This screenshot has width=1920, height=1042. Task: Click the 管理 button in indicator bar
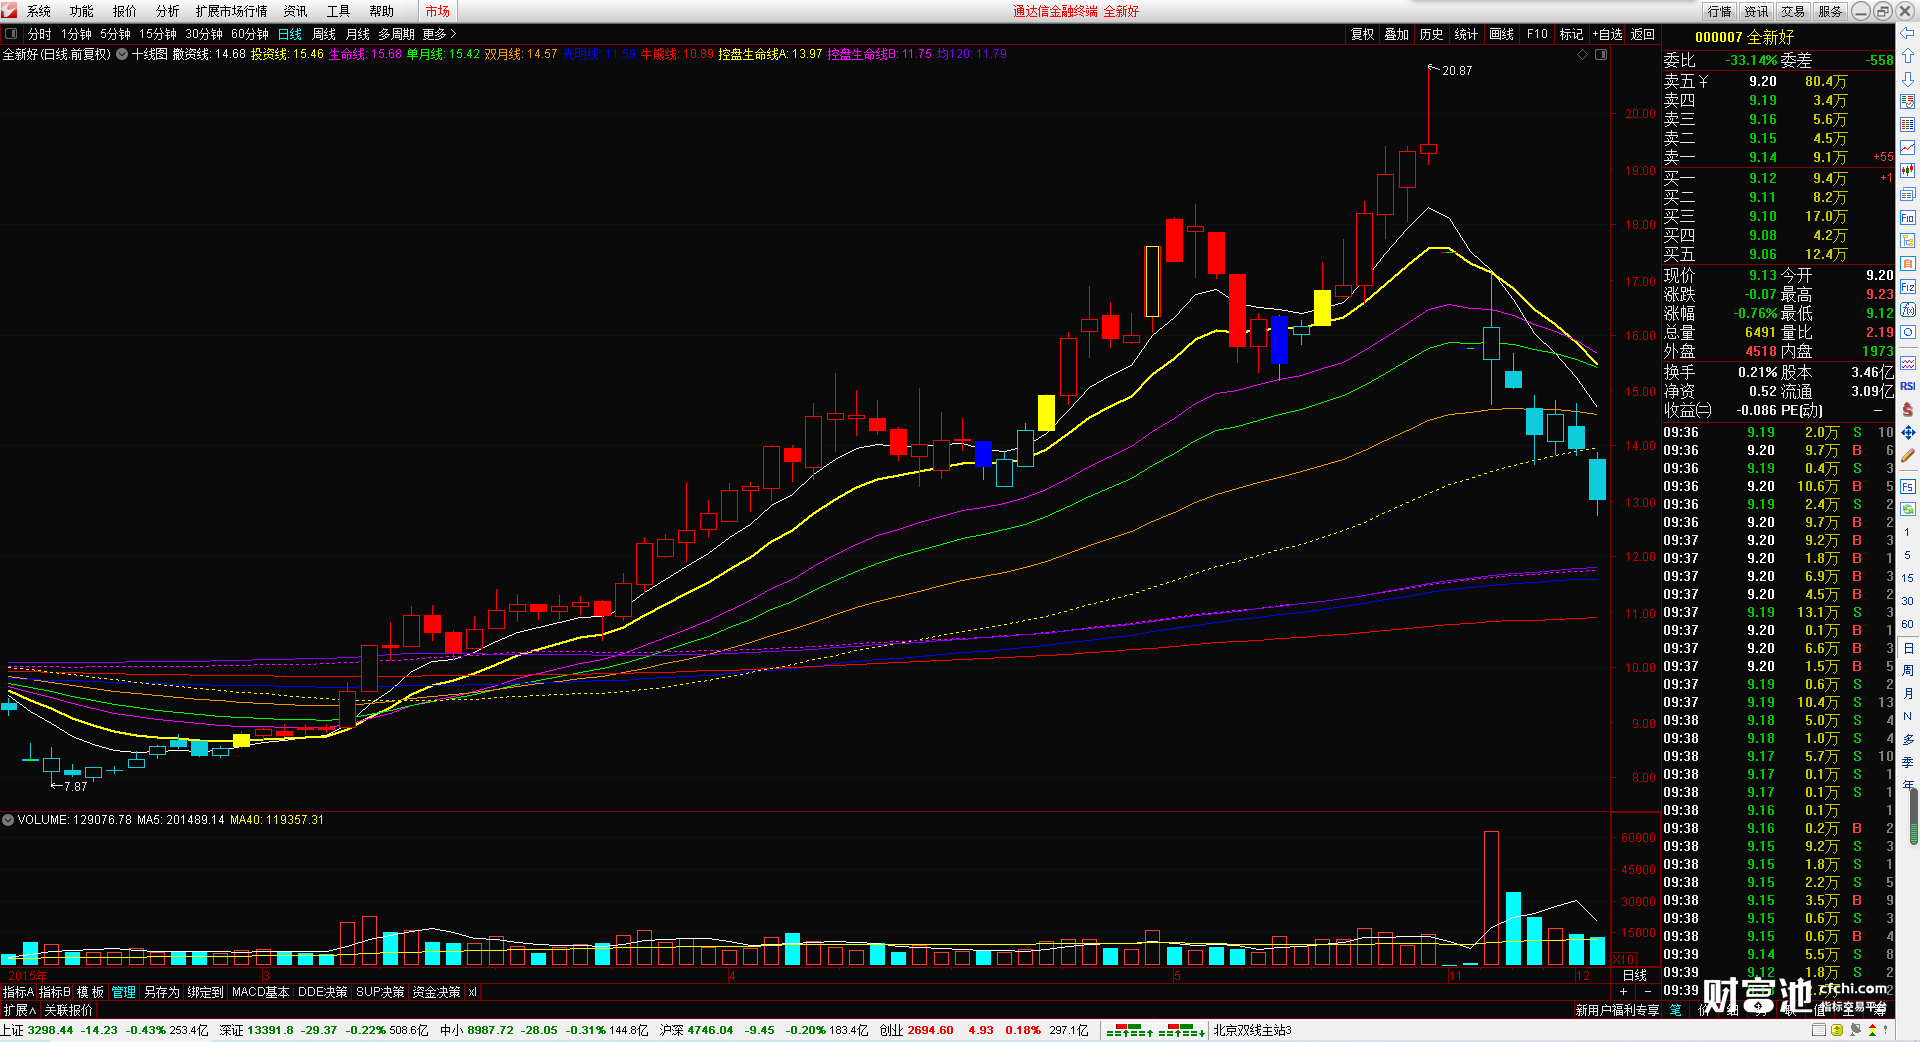tap(124, 992)
